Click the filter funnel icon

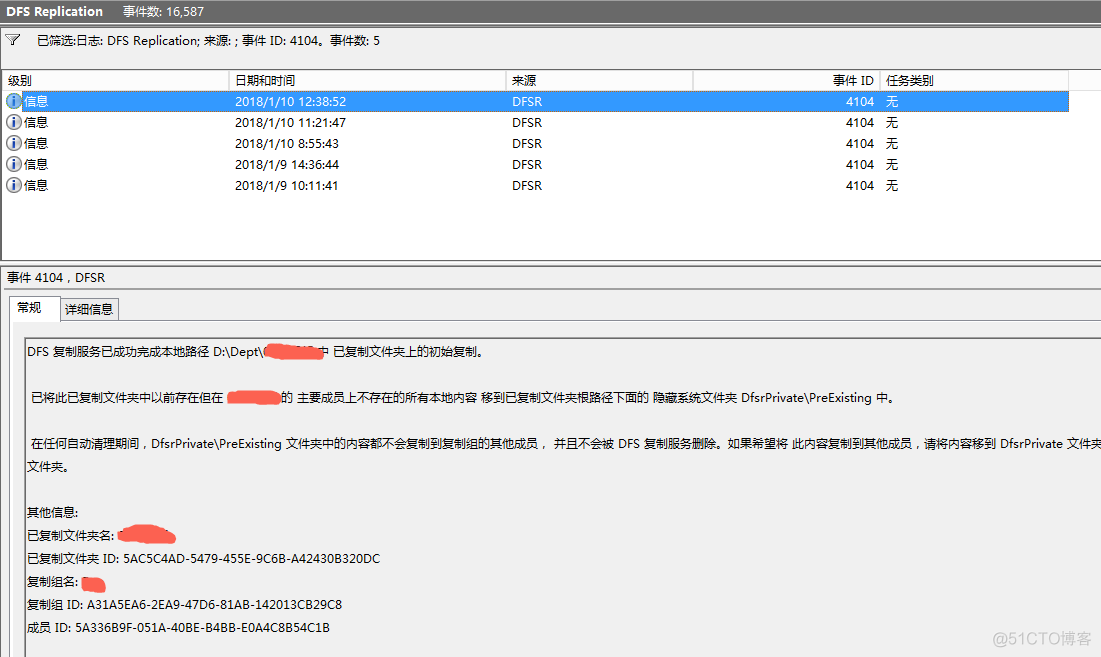13,40
